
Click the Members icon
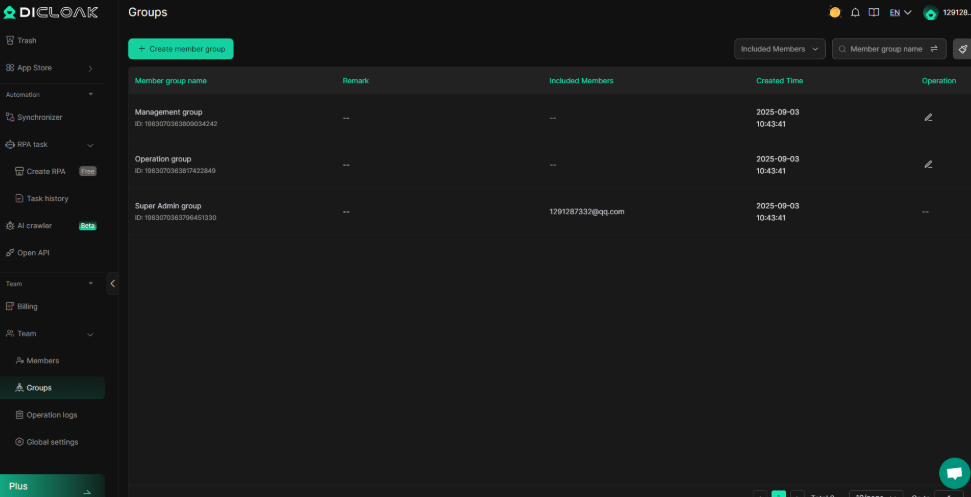[19, 361]
